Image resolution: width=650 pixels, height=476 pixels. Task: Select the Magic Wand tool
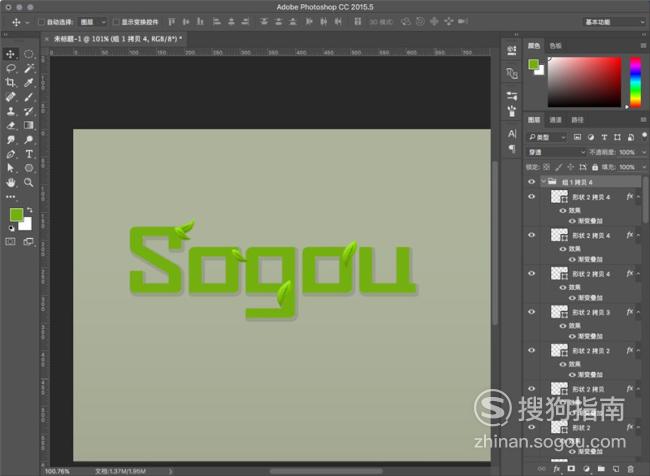(28, 68)
